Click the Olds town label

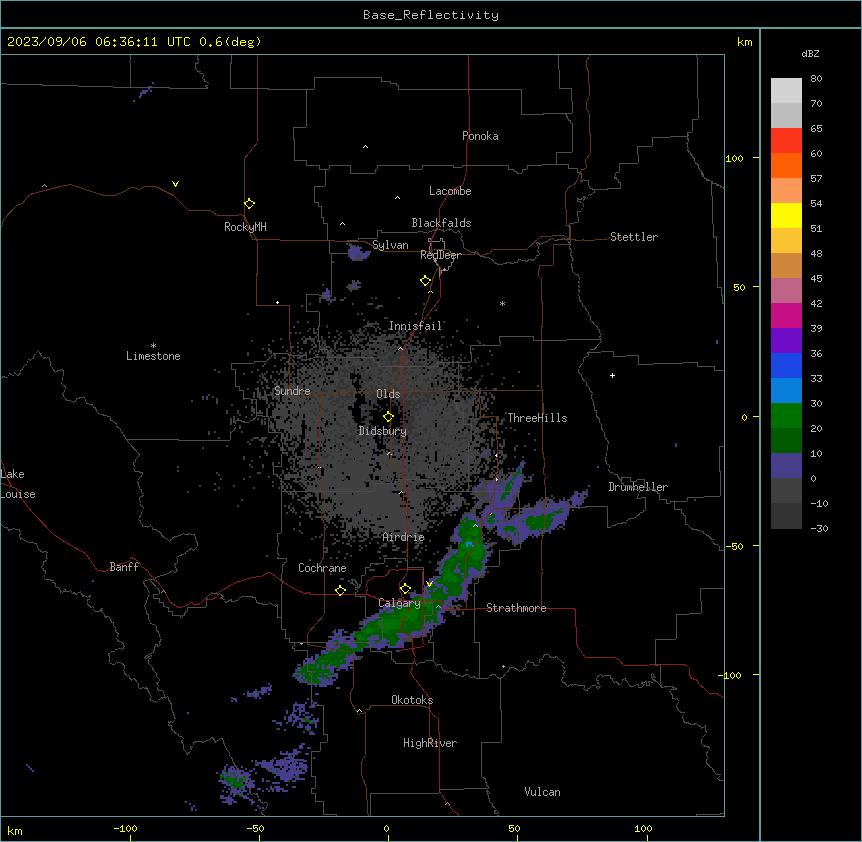pyautogui.click(x=388, y=394)
